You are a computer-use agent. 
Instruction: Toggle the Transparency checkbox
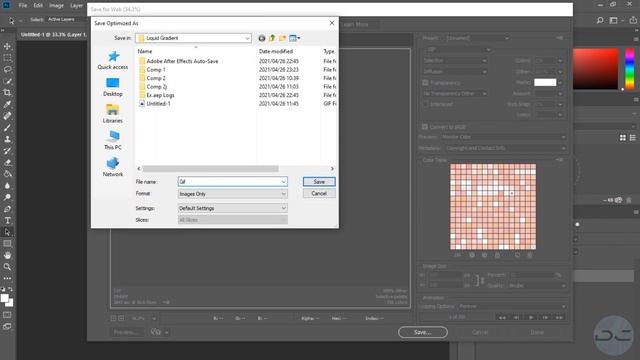coord(425,82)
